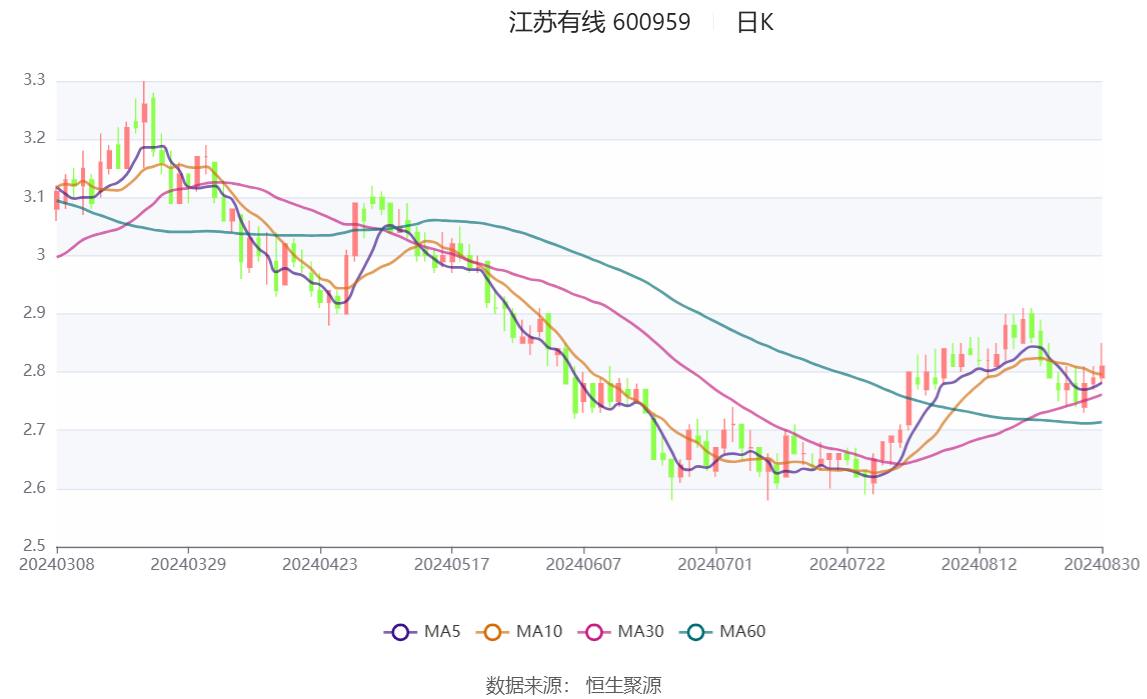Toggle the MA5 legend series
This screenshot has height=699, width=1147.
click(x=422, y=632)
